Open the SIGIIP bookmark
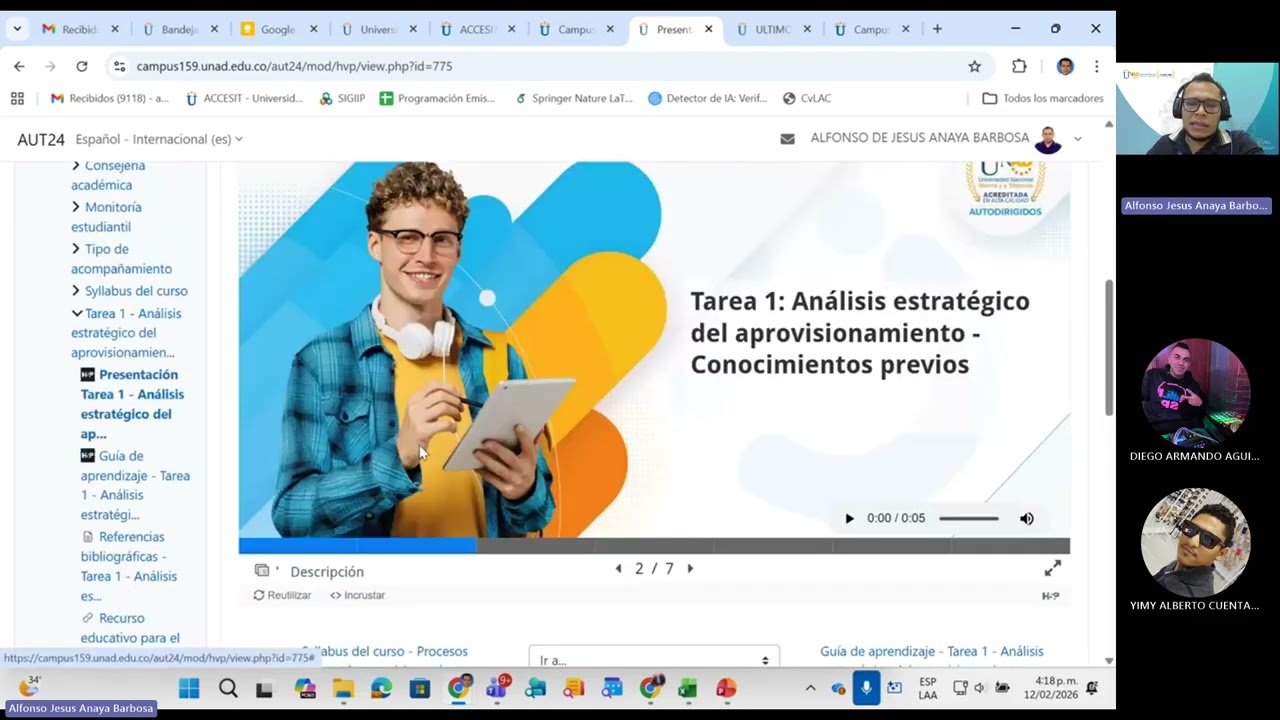 click(342, 98)
